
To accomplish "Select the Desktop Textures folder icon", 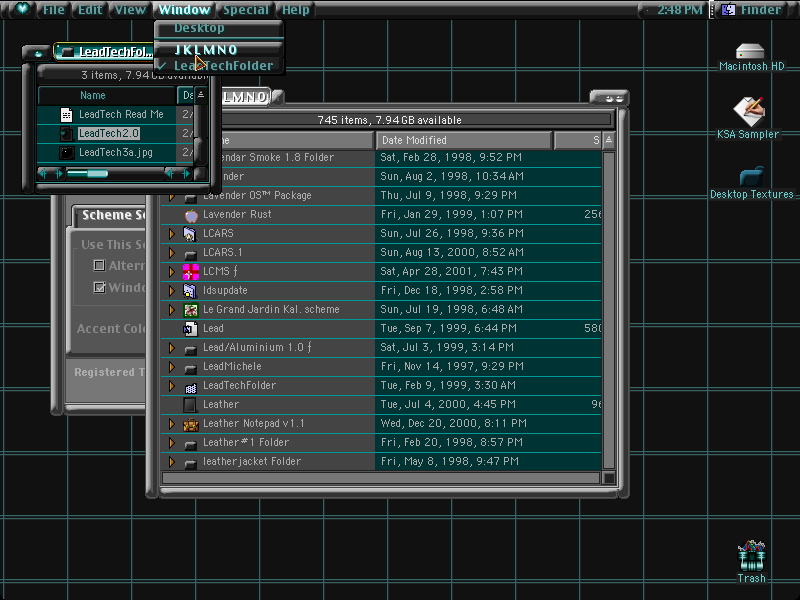I will (752, 177).
